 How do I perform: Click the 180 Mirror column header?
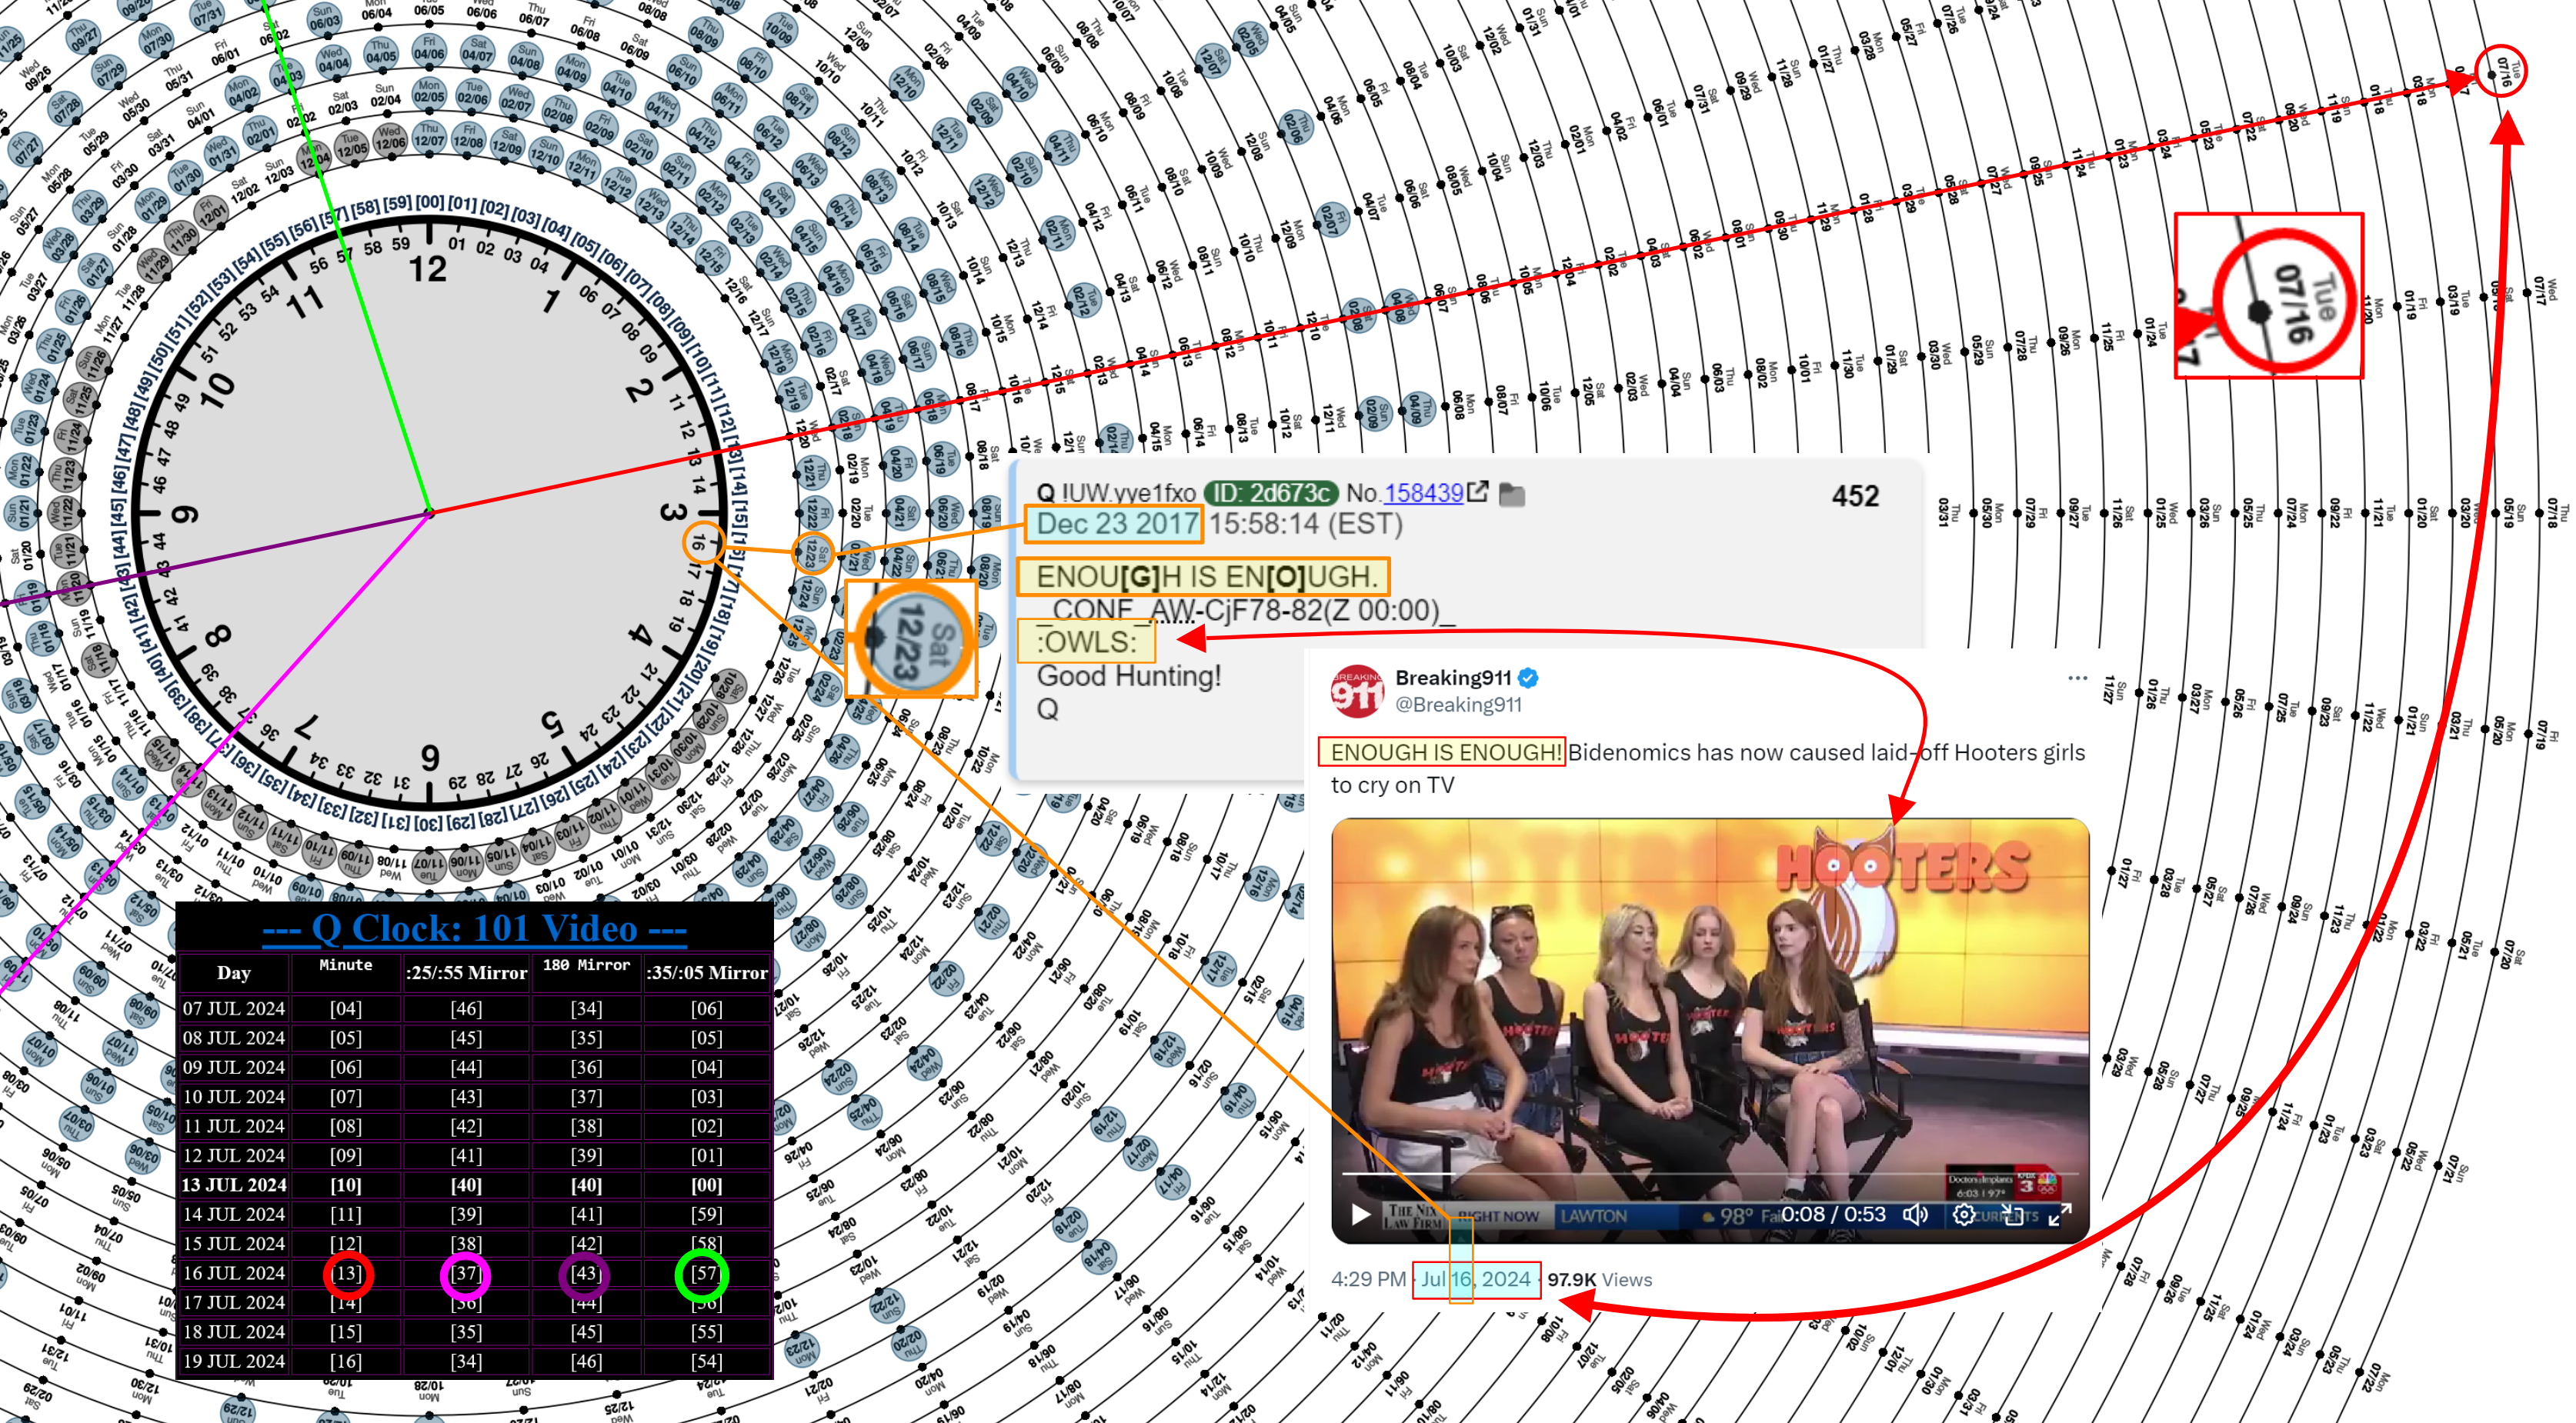586,965
